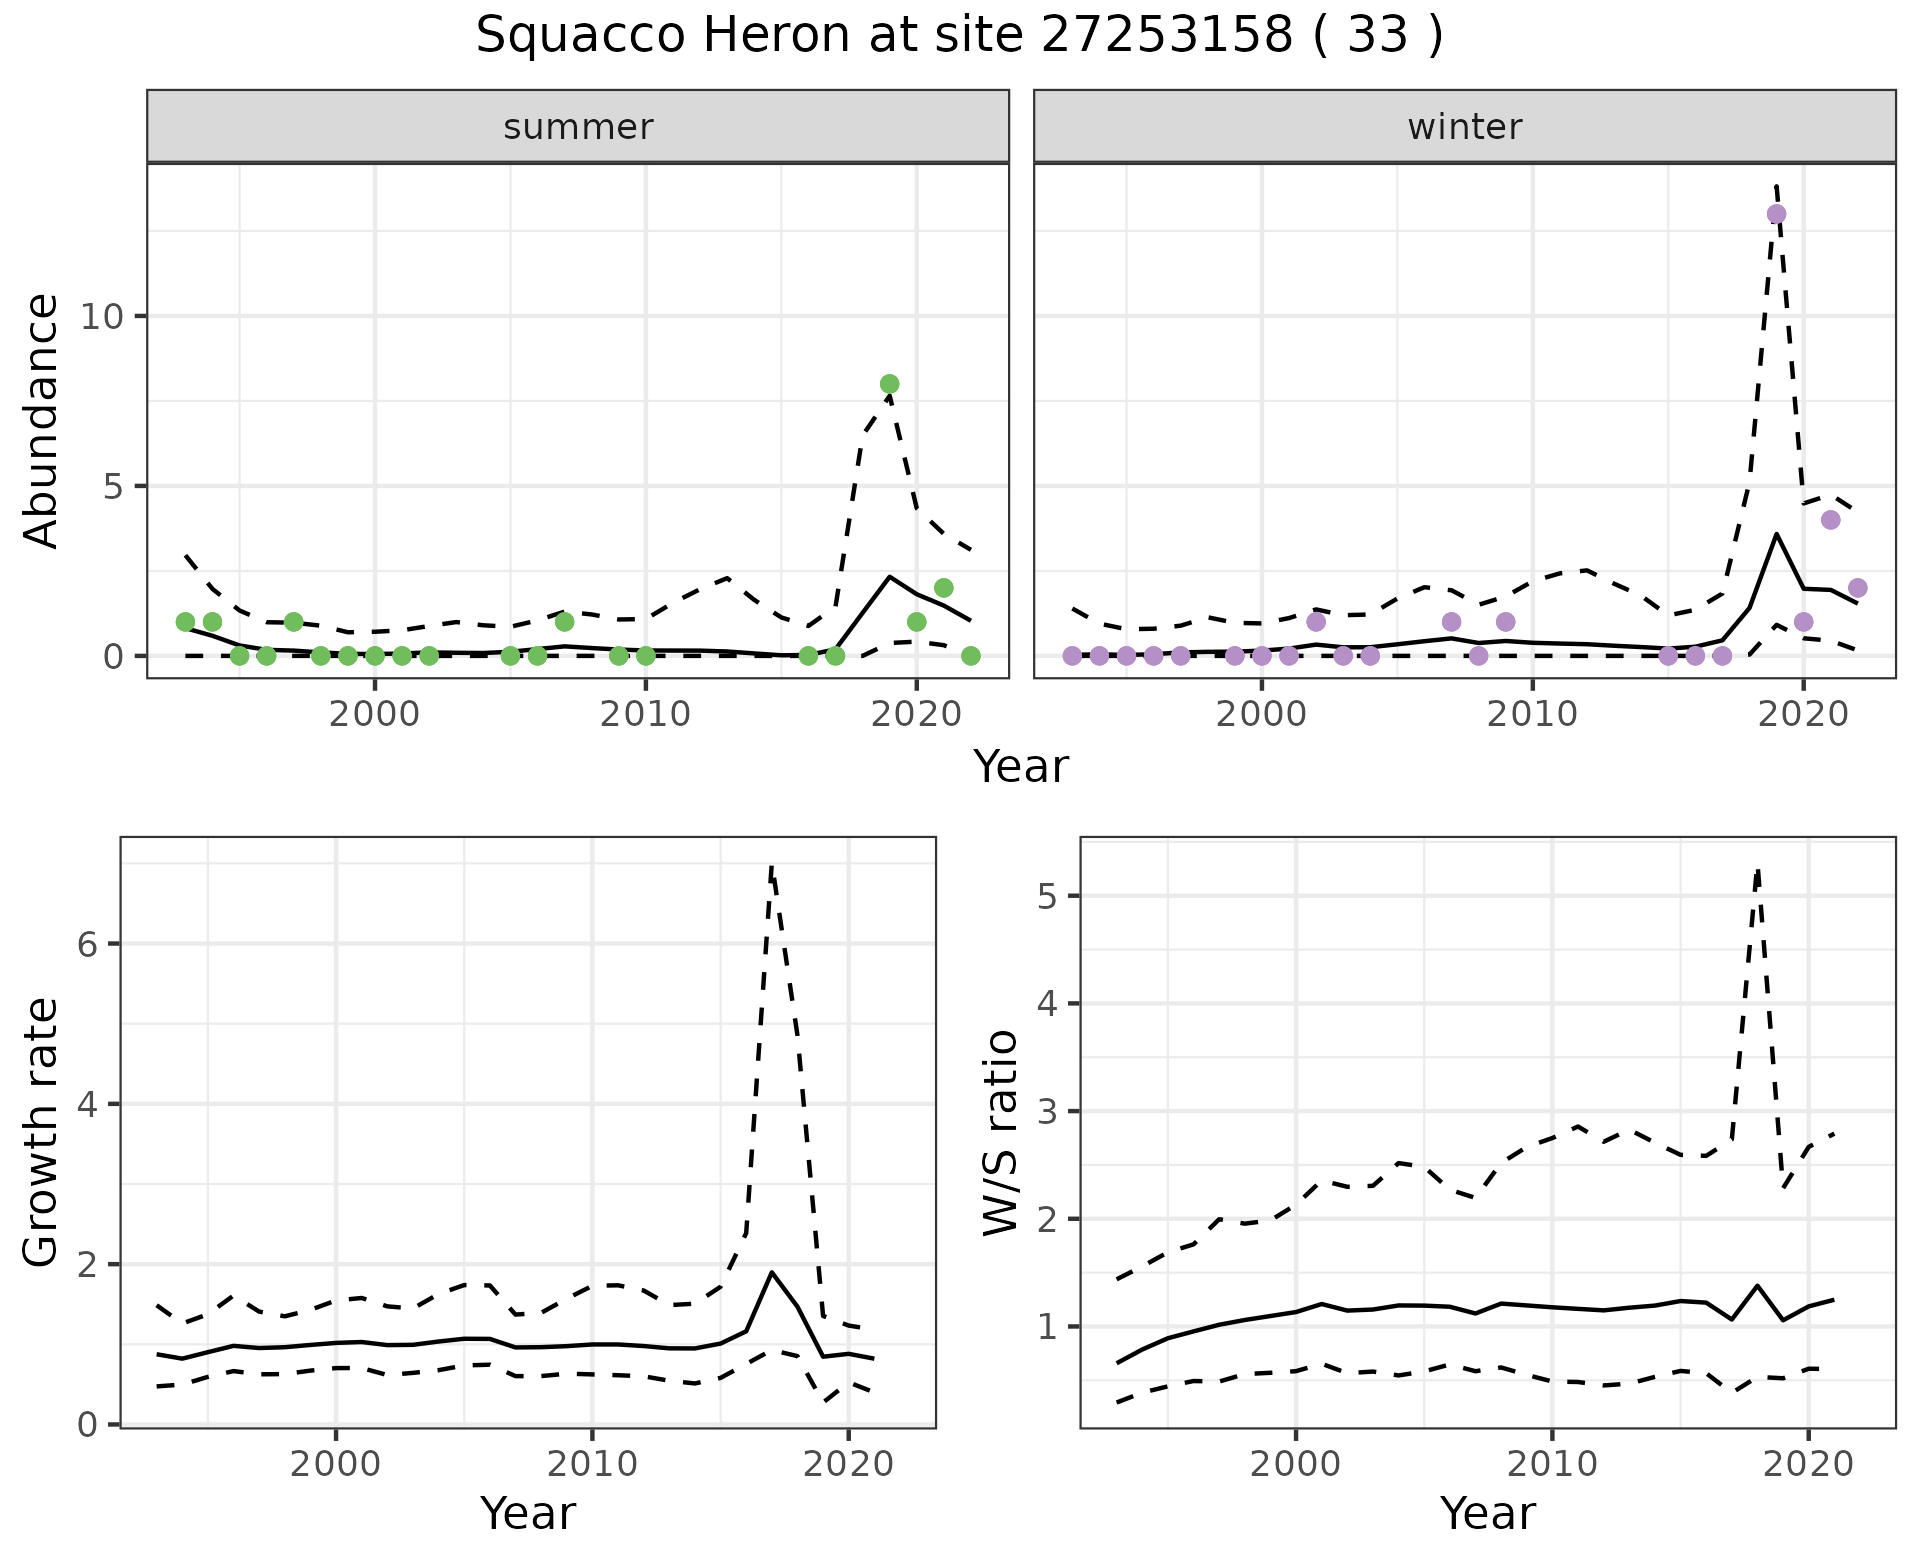Click the winter facet header strip
This screenshot has width=1920, height=1560.
point(1464,127)
